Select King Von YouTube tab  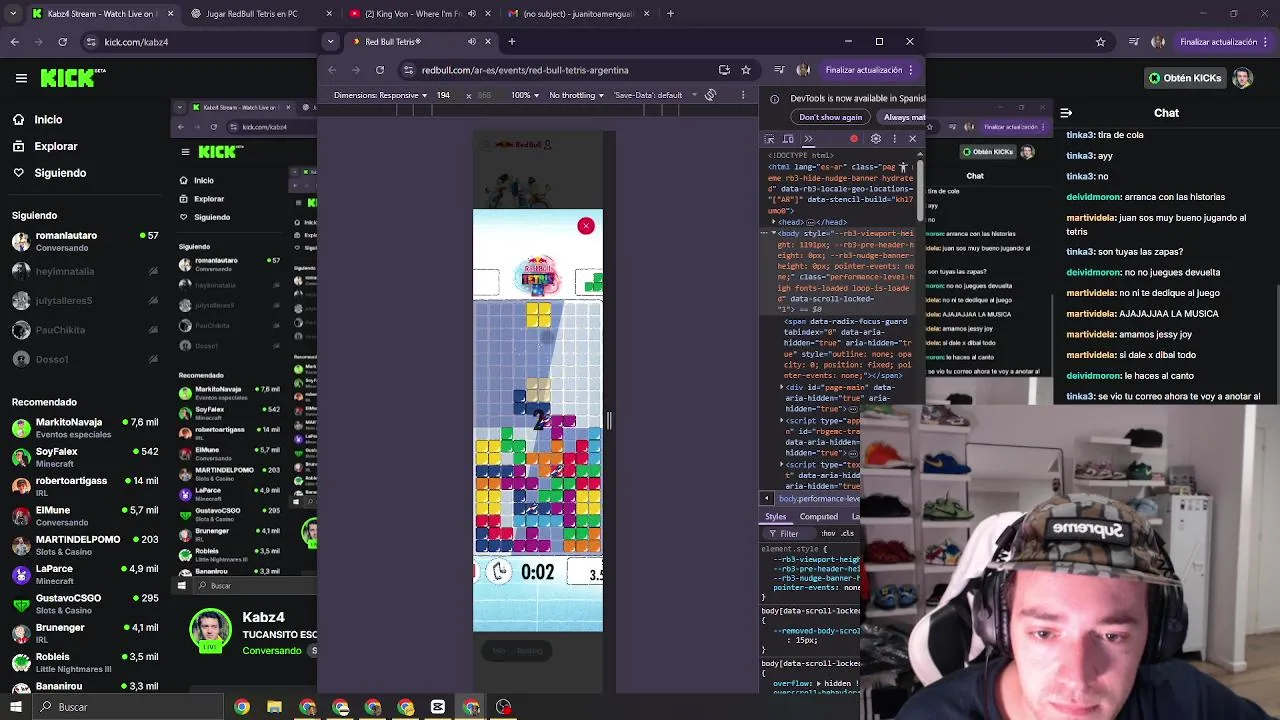[x=419, y=14]
